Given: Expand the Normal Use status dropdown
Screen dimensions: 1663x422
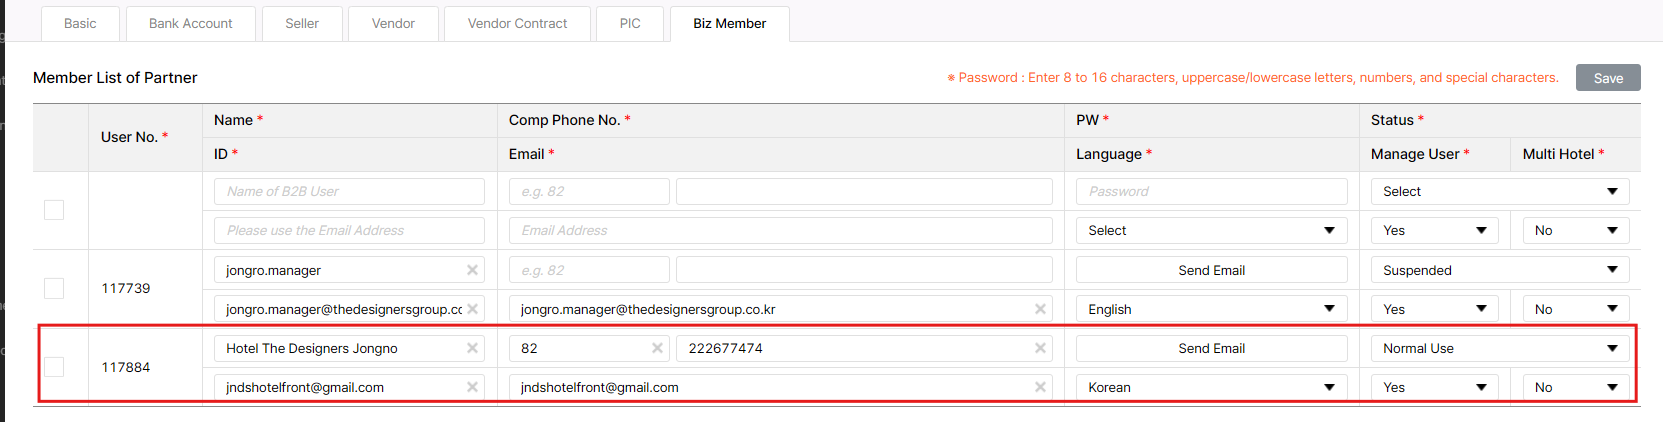Looking at the screenshot, I should click(x=1499, y=348).
